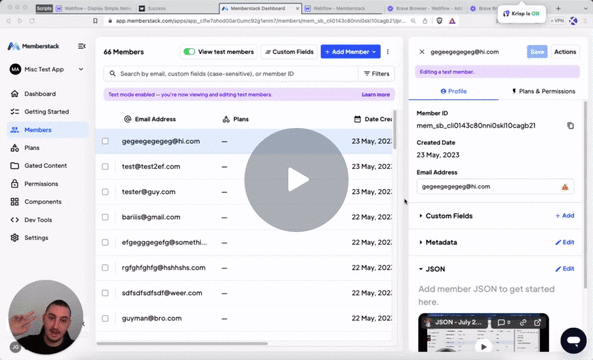Click + Add for Custom Fields

tap(565, 216)
